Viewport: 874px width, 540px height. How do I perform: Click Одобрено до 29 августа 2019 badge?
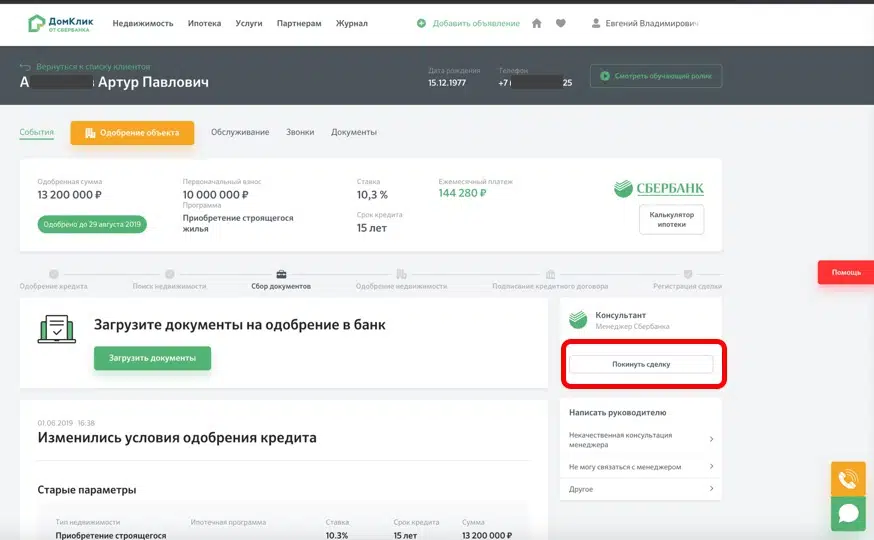click(x=92, y=224)
